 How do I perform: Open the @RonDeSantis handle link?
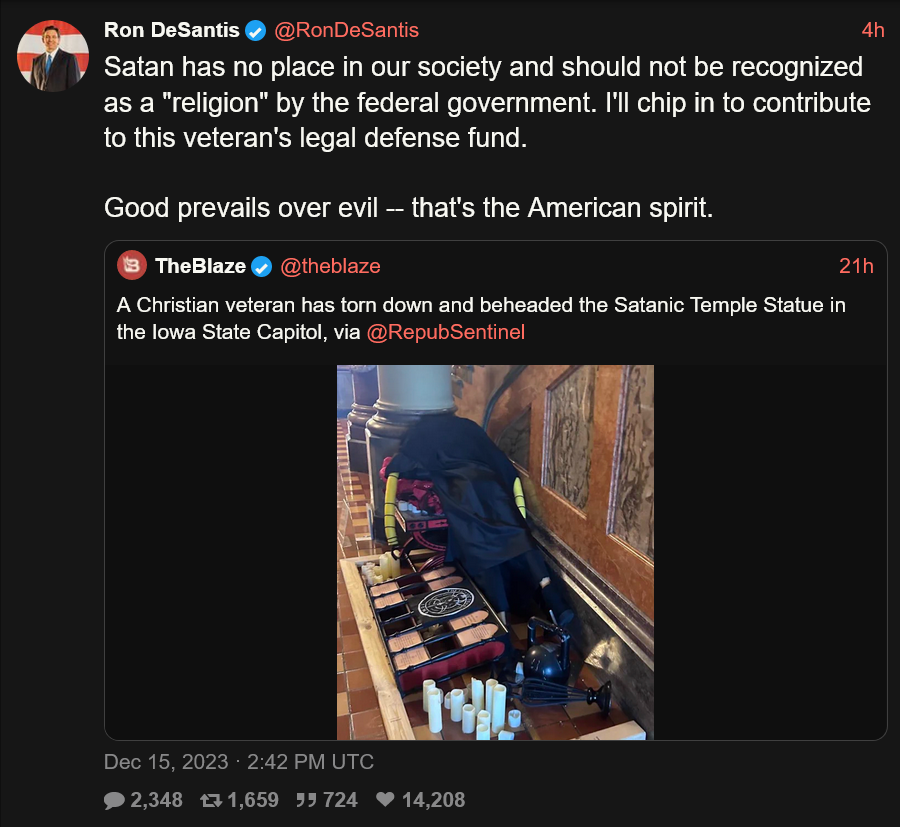point(347,30)
